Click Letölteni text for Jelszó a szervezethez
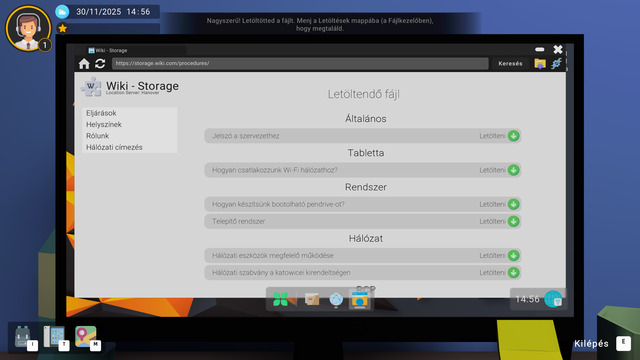Viewport: 640px width, 360px height. click(492, 136)
